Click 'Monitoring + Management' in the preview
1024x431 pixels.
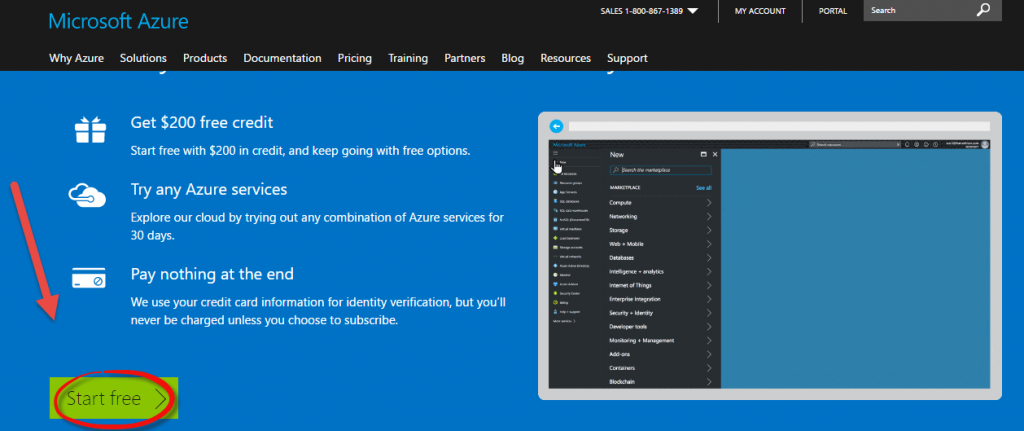641,340
